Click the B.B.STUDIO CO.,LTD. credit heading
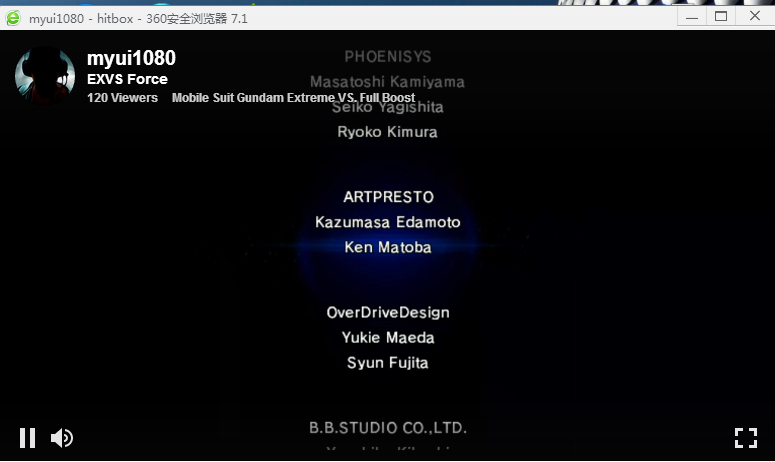Viewport: 775px width, 462px height. click(x=388, y=428)
